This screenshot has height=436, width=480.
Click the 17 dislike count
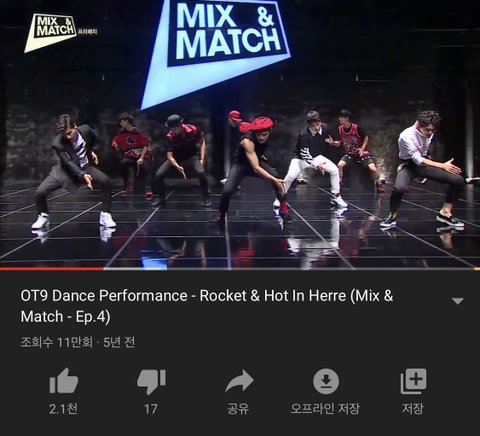click(x=151, y=409)
